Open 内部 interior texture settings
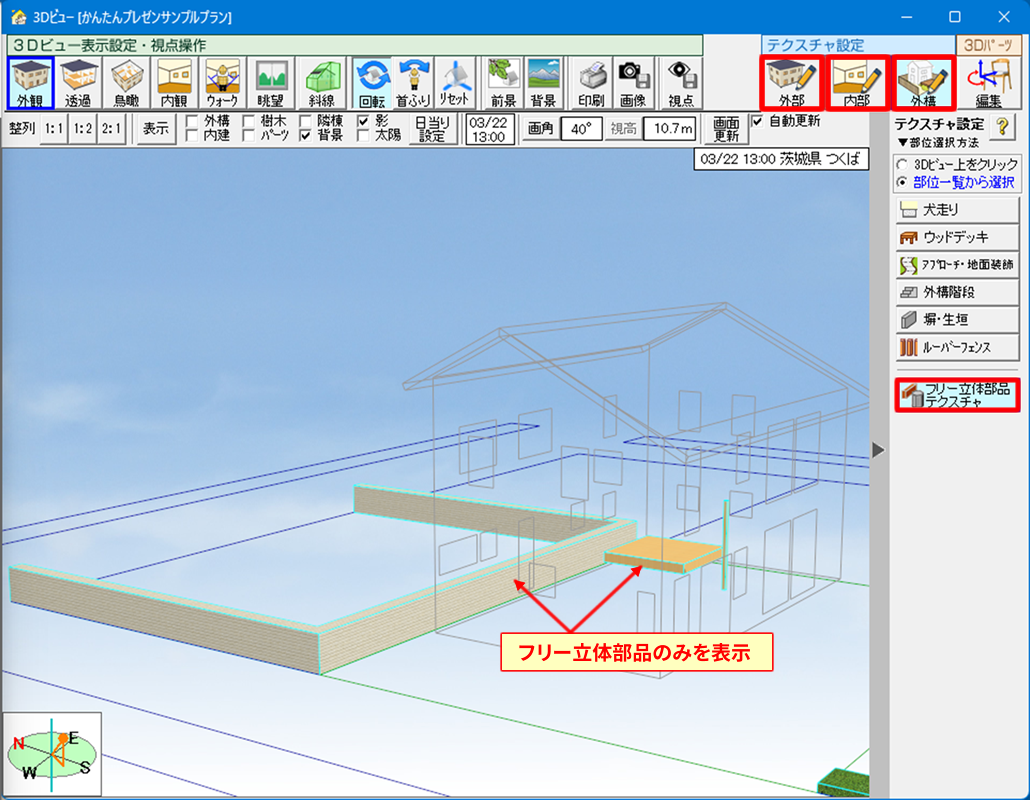 pos(857,83)
